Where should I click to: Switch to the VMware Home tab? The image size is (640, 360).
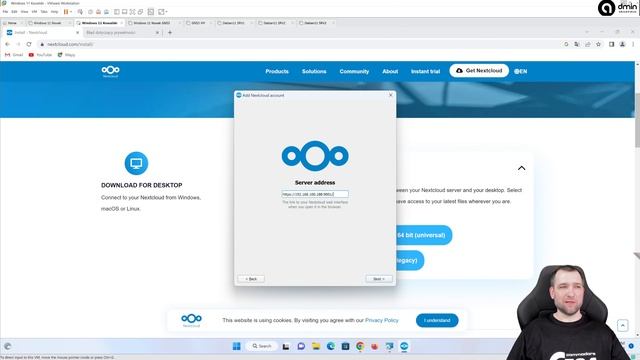[x=12, y=23]
